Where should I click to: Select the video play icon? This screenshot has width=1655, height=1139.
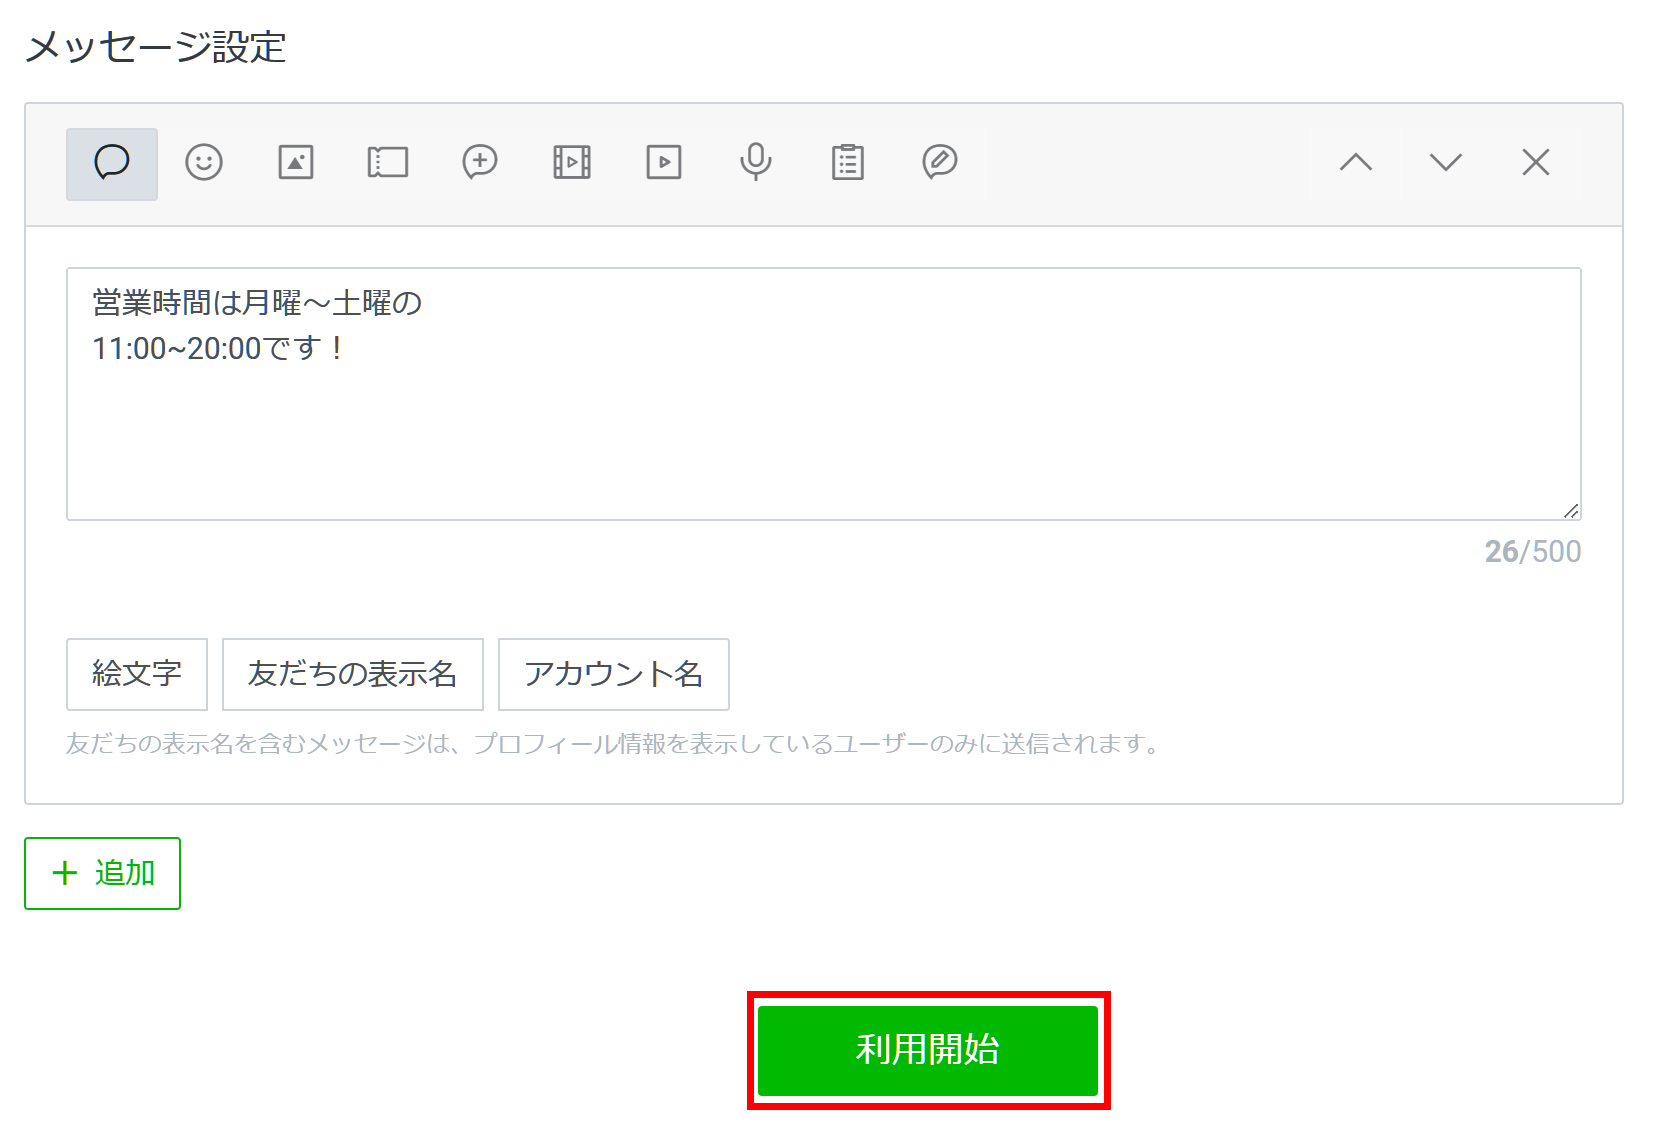pos(664,162)
